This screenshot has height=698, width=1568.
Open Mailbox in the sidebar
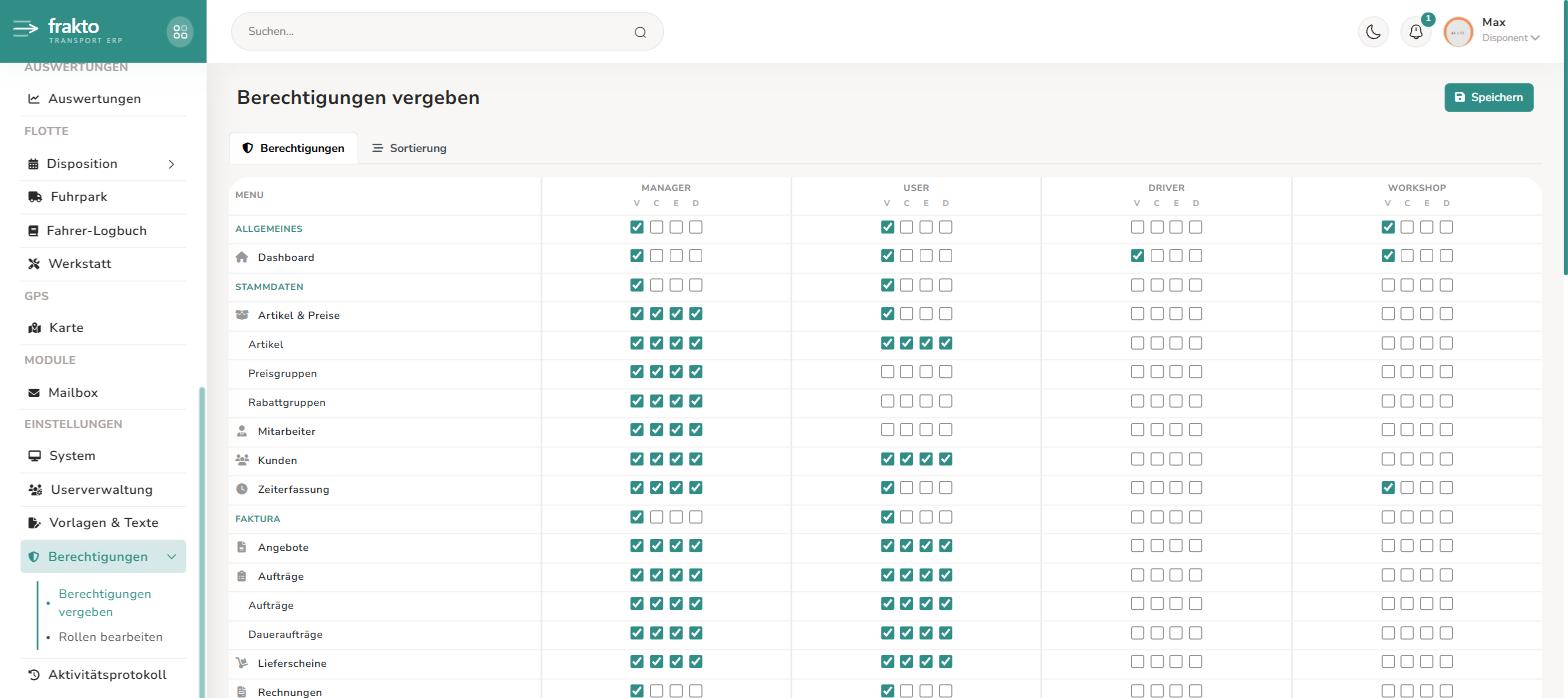[x=103, y=393]
